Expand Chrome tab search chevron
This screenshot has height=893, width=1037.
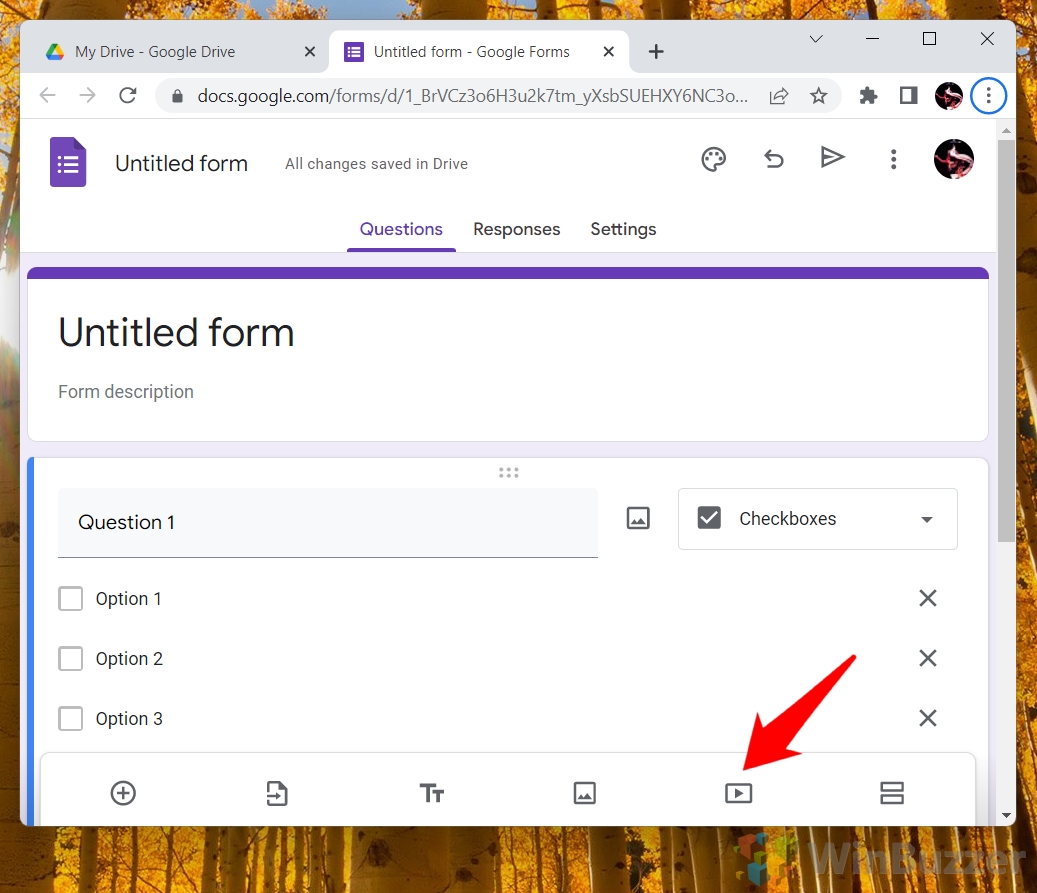click(x=816, y=39)
